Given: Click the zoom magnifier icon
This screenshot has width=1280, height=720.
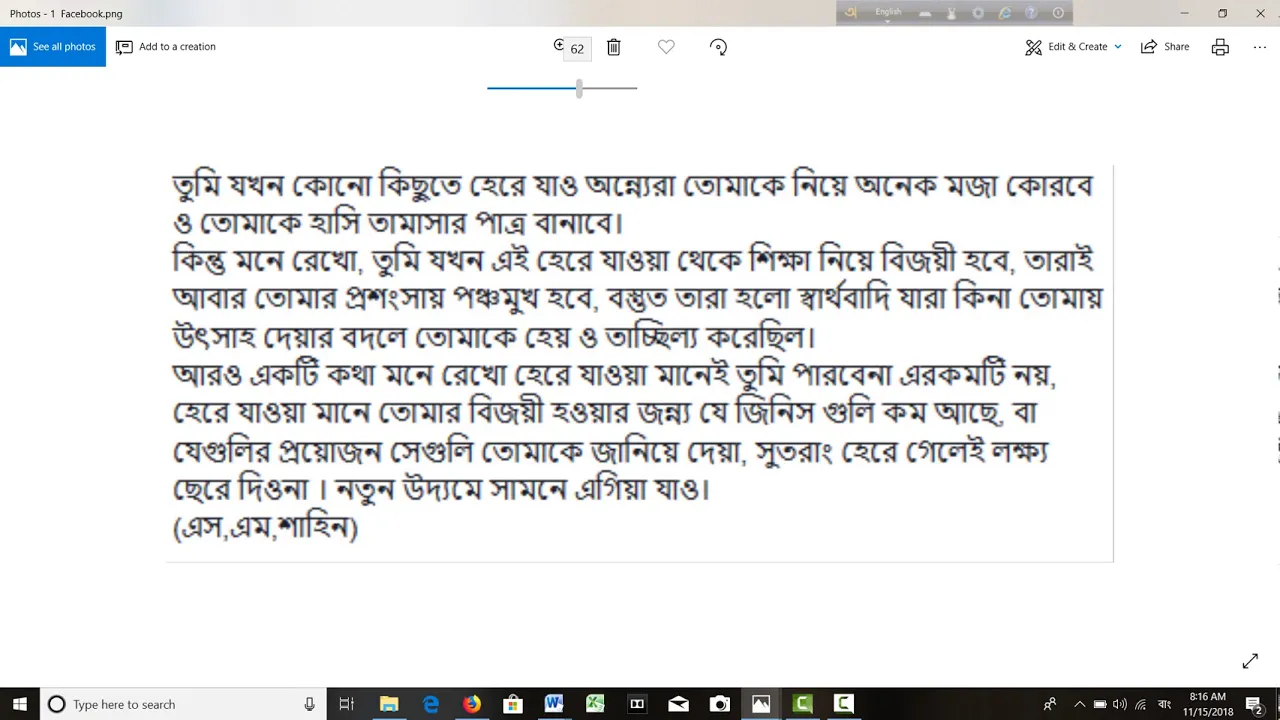Looking at the screenshot, I should coord(560,46).
